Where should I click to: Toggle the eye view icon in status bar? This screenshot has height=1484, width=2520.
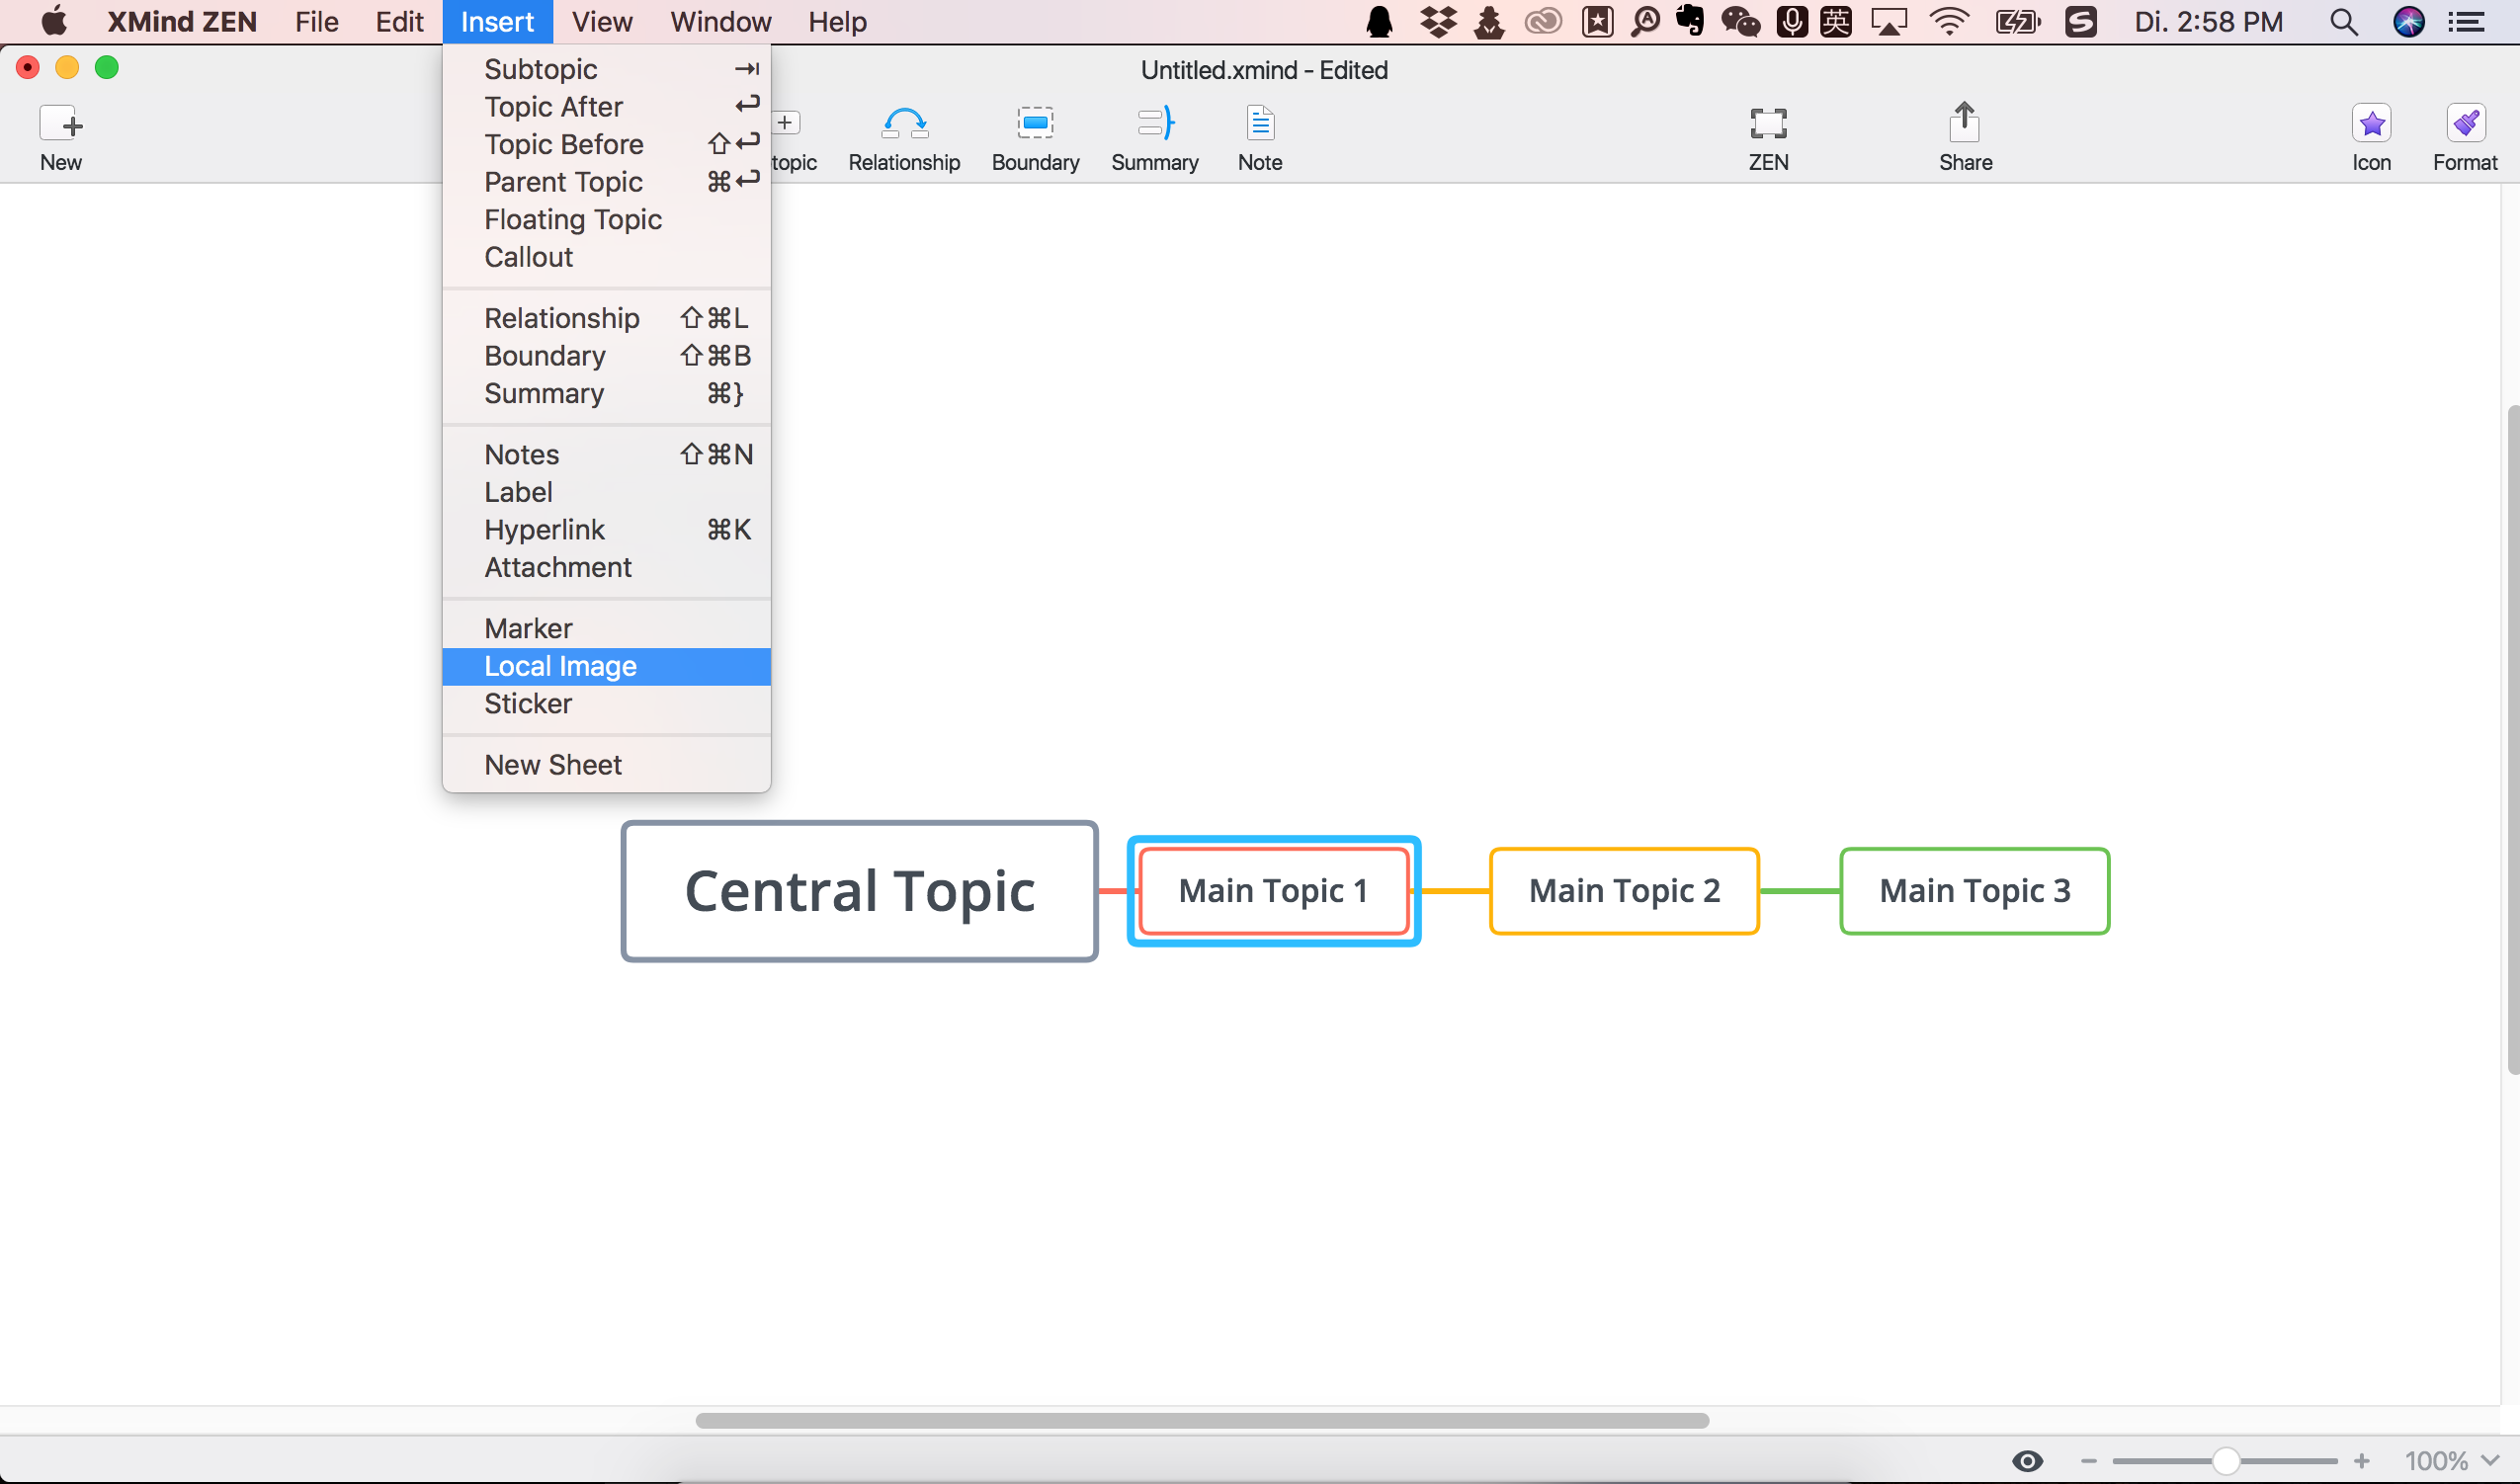[x=2027, y=1461]
